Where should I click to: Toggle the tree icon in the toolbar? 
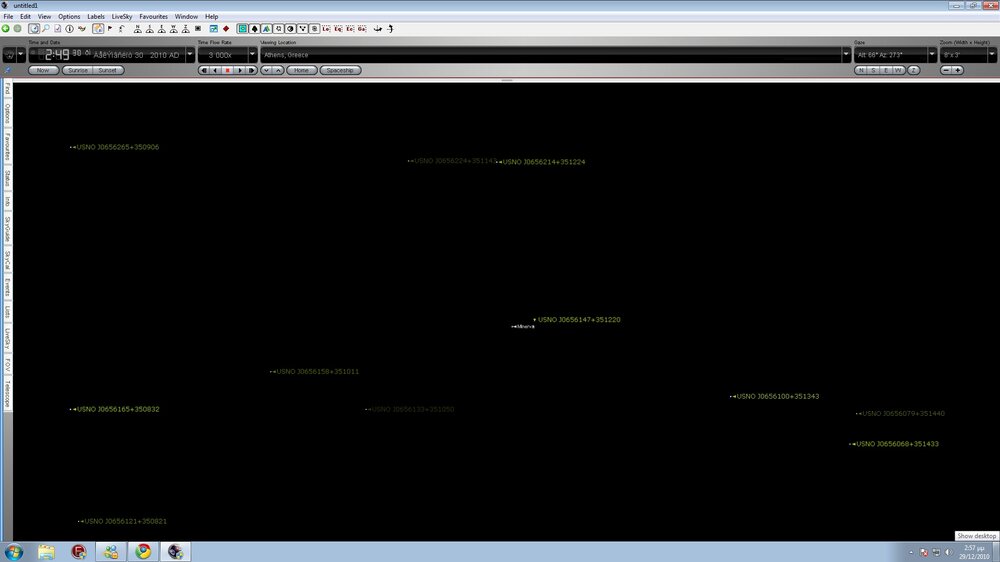click(254, 29)
